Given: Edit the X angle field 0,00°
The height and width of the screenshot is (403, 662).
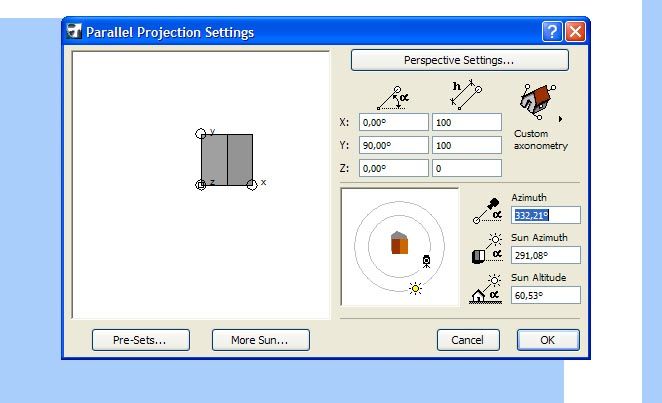Looking at the screenshot, I should click(393, 122).
